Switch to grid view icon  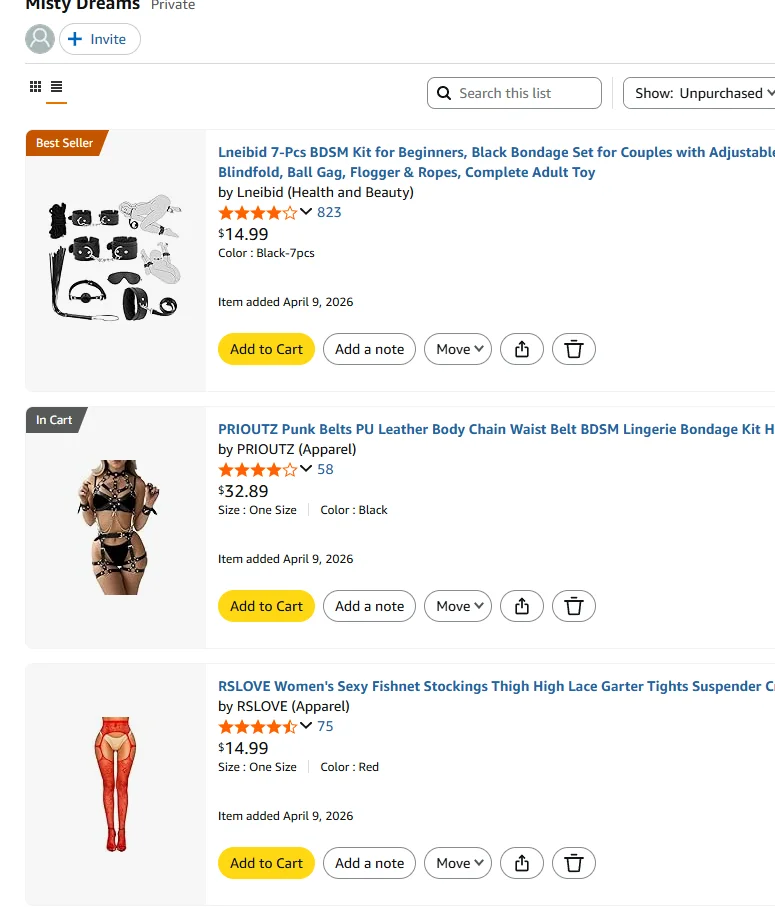(x=36, y=87)
